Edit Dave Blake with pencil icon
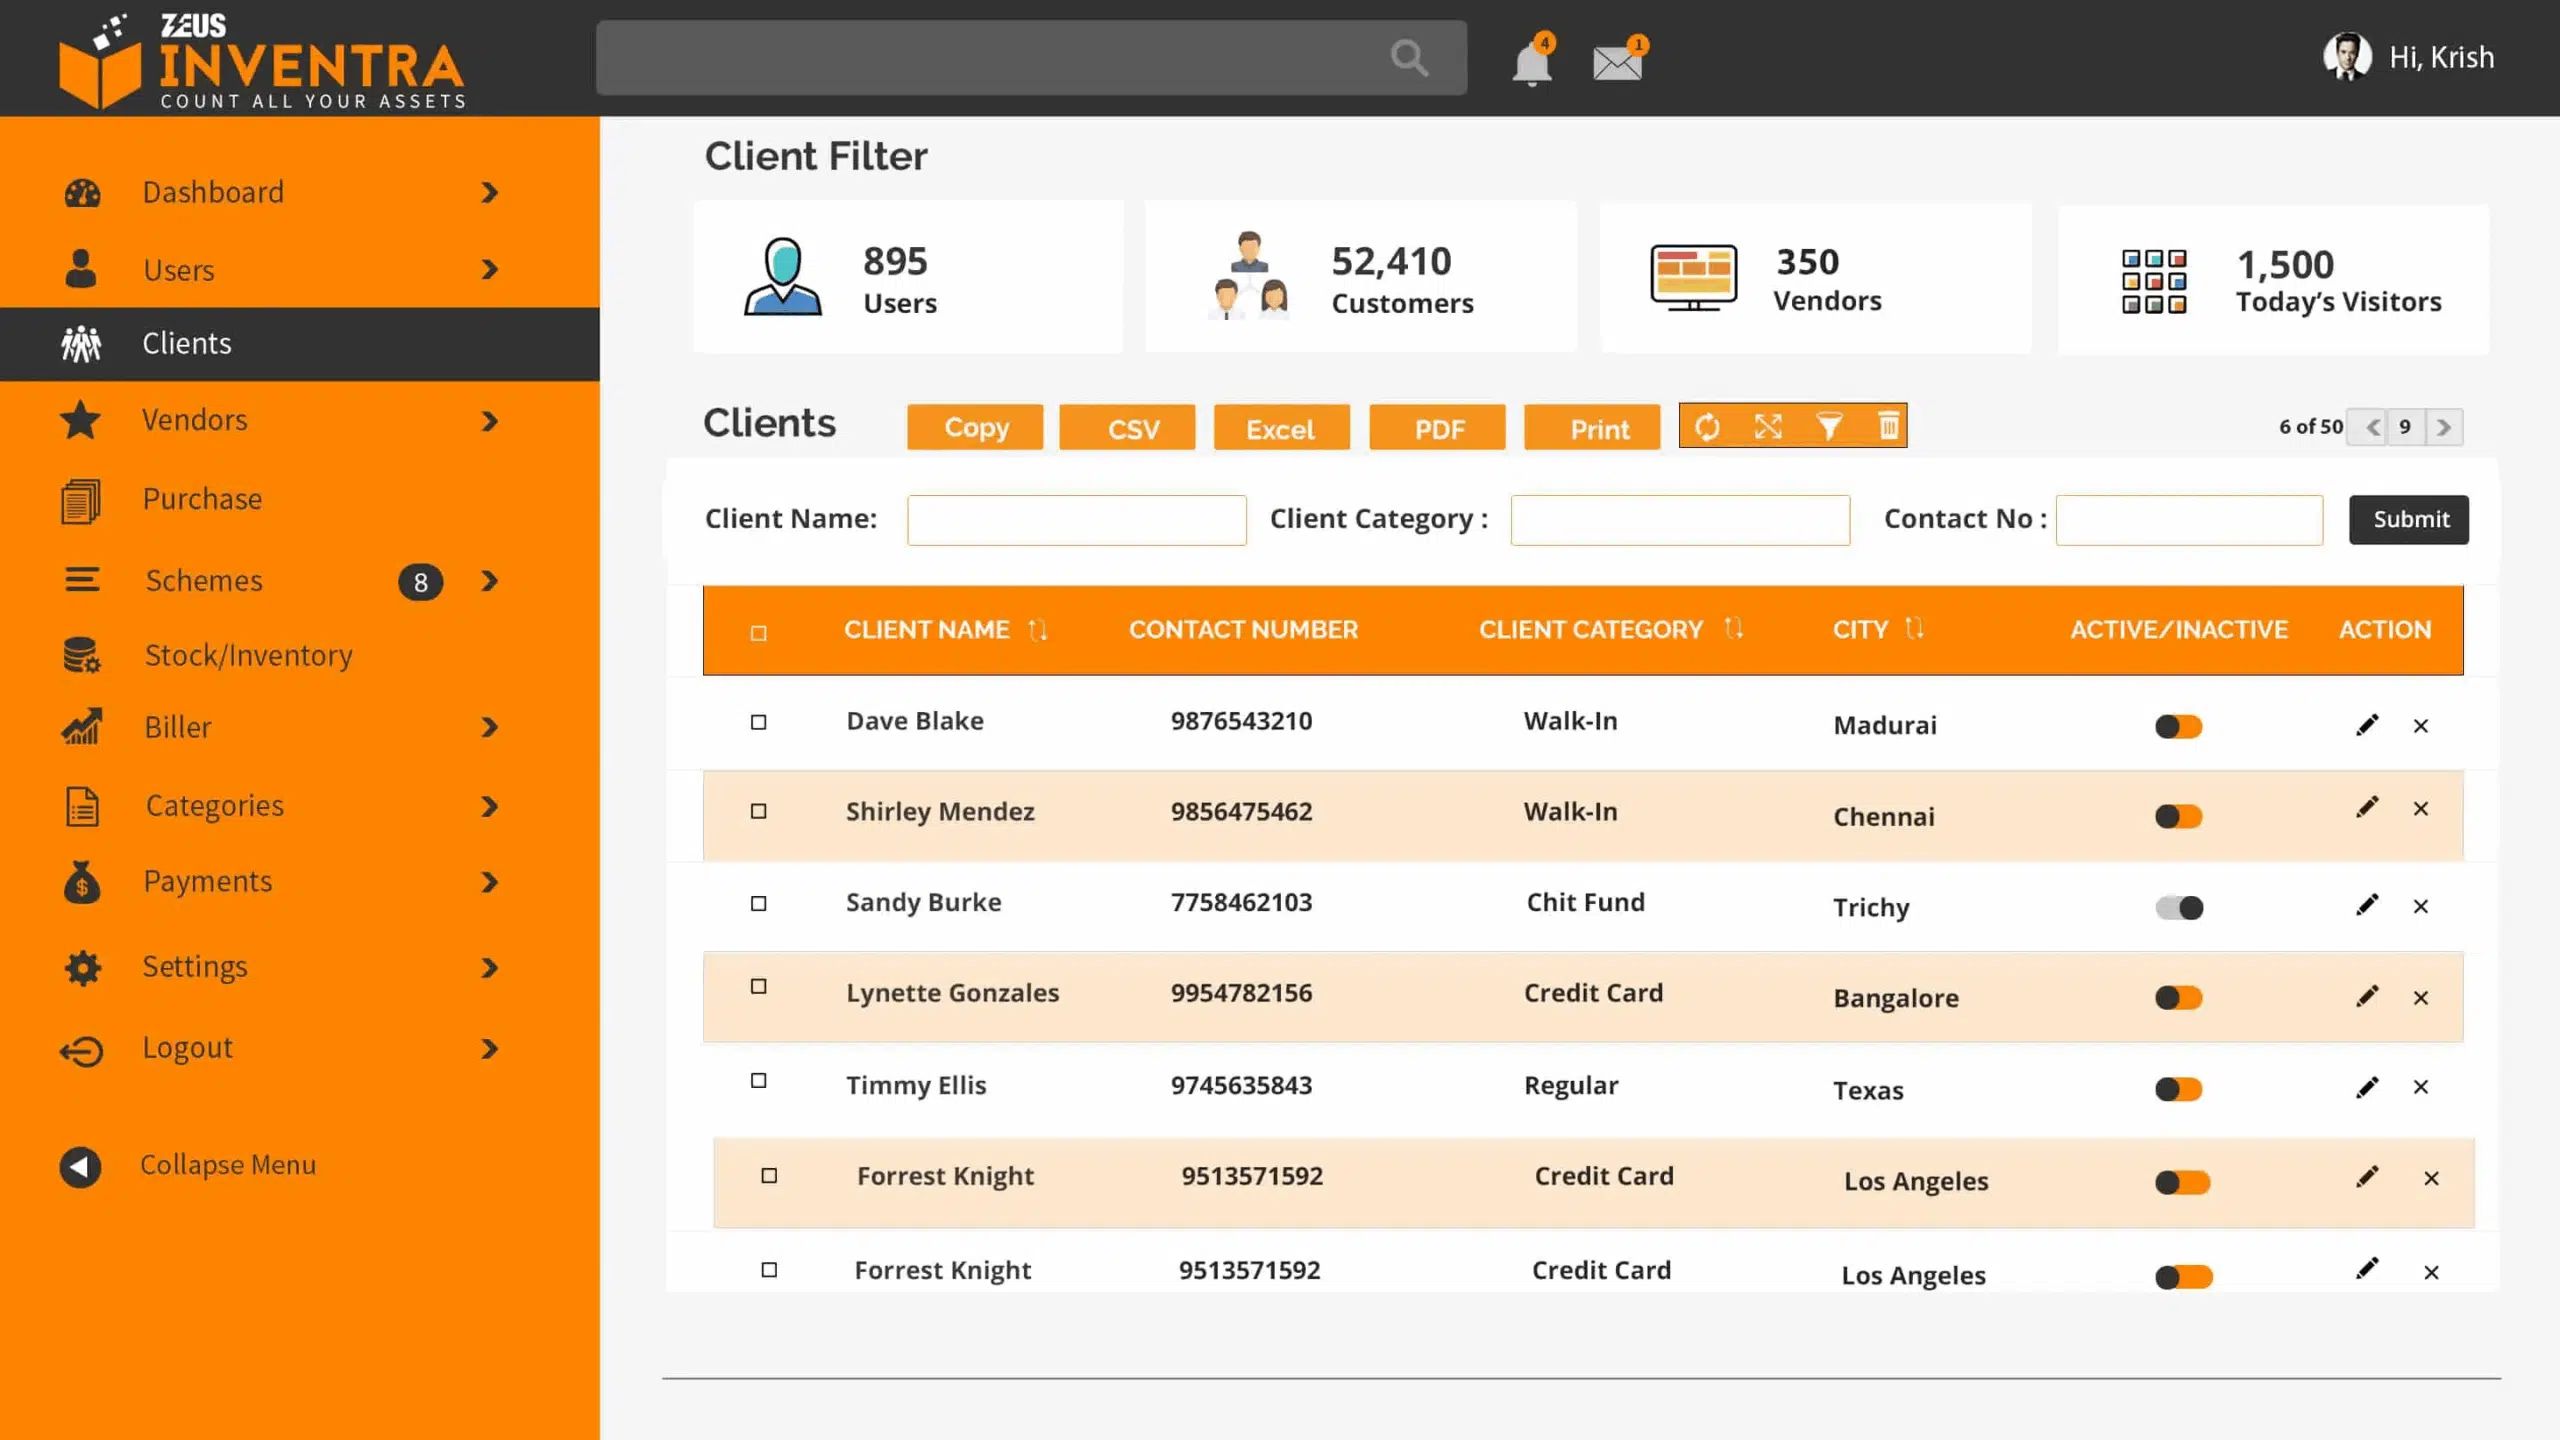The width and height of the screenshot is (2560, 1440). point(2367,725)
